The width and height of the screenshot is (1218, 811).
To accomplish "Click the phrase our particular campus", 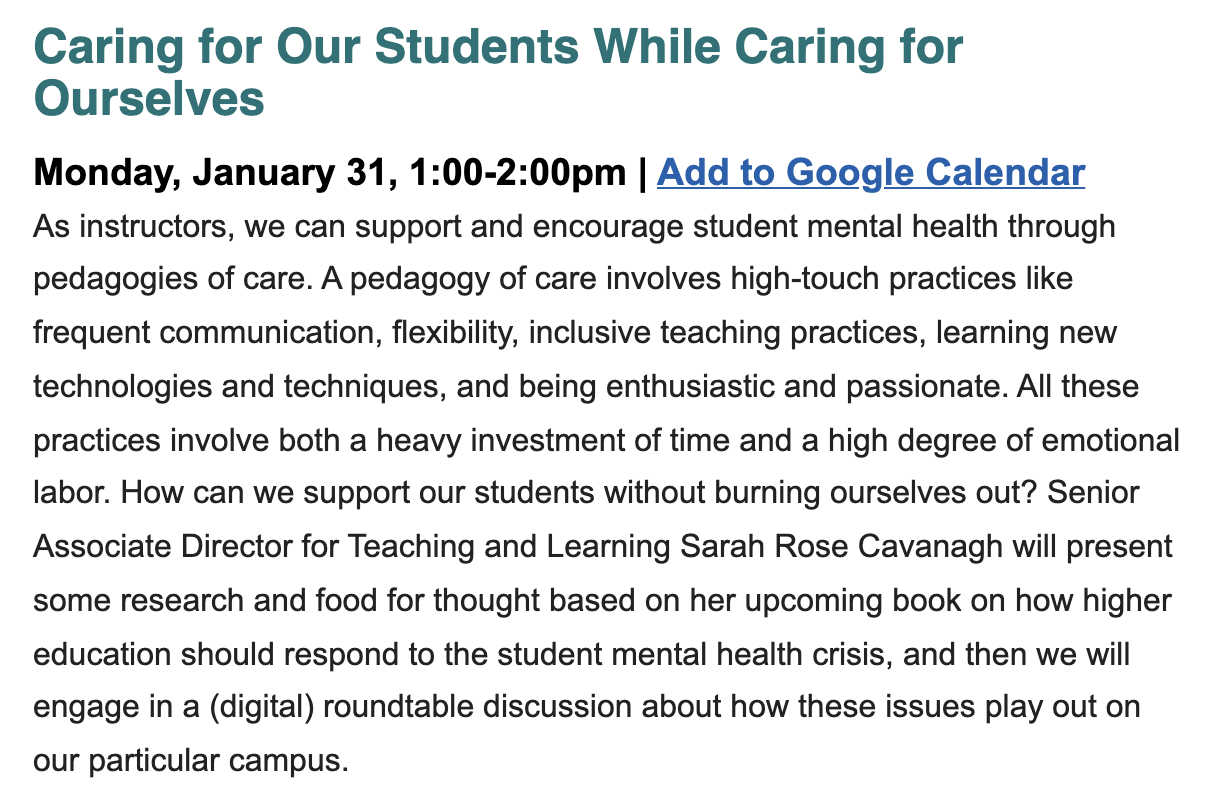I will pyautogui.click(x=188, y=759).
